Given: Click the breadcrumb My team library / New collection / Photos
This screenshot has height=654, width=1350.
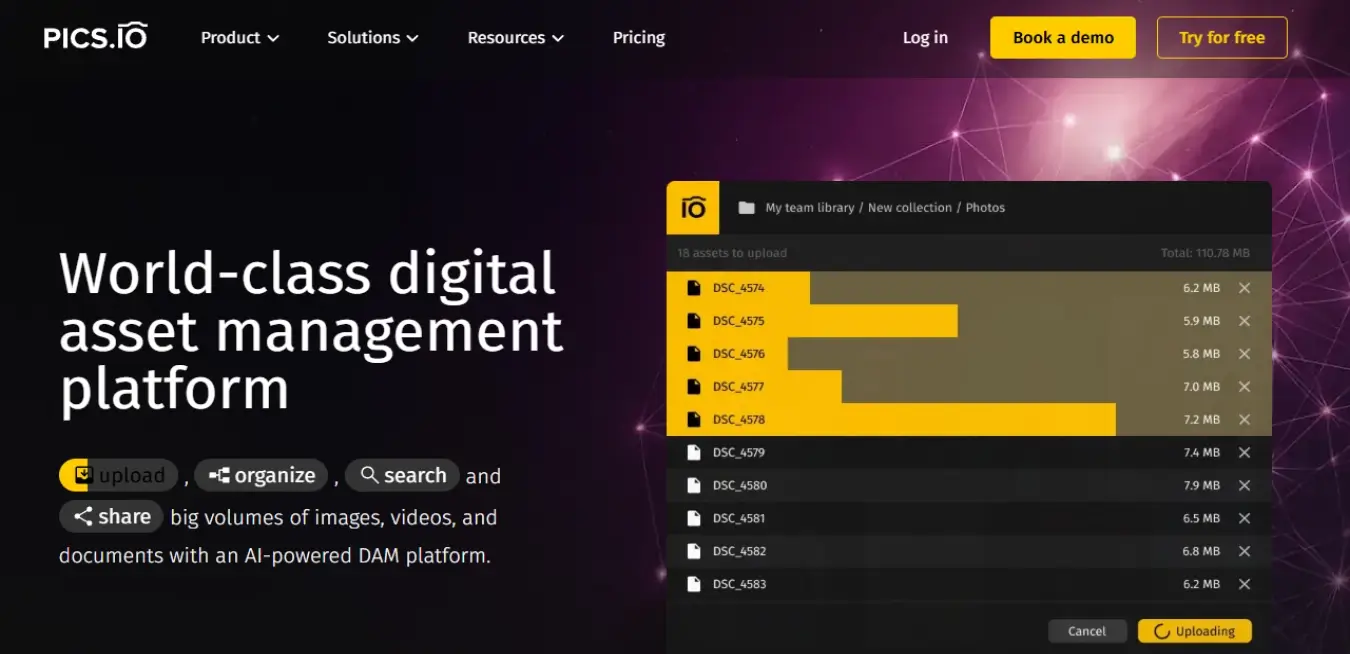Looking at the screenshot, I should pyautogui.click(x=885, y=208).
